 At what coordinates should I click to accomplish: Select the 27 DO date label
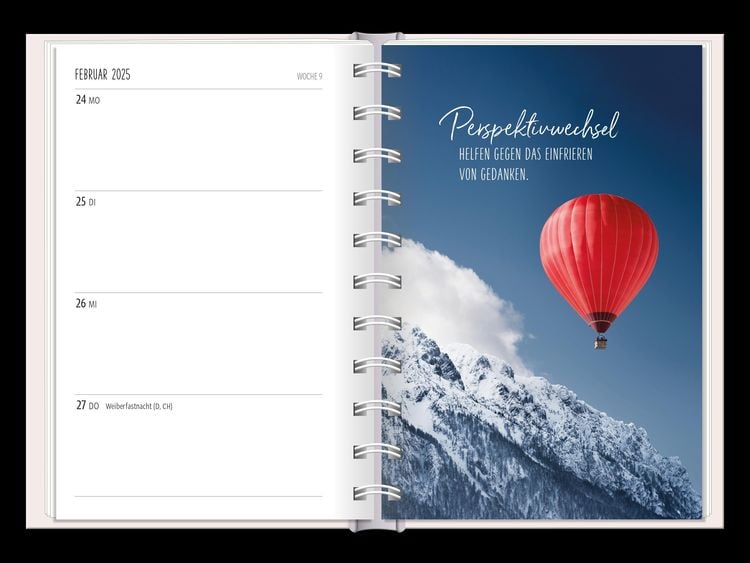(88, 406)
